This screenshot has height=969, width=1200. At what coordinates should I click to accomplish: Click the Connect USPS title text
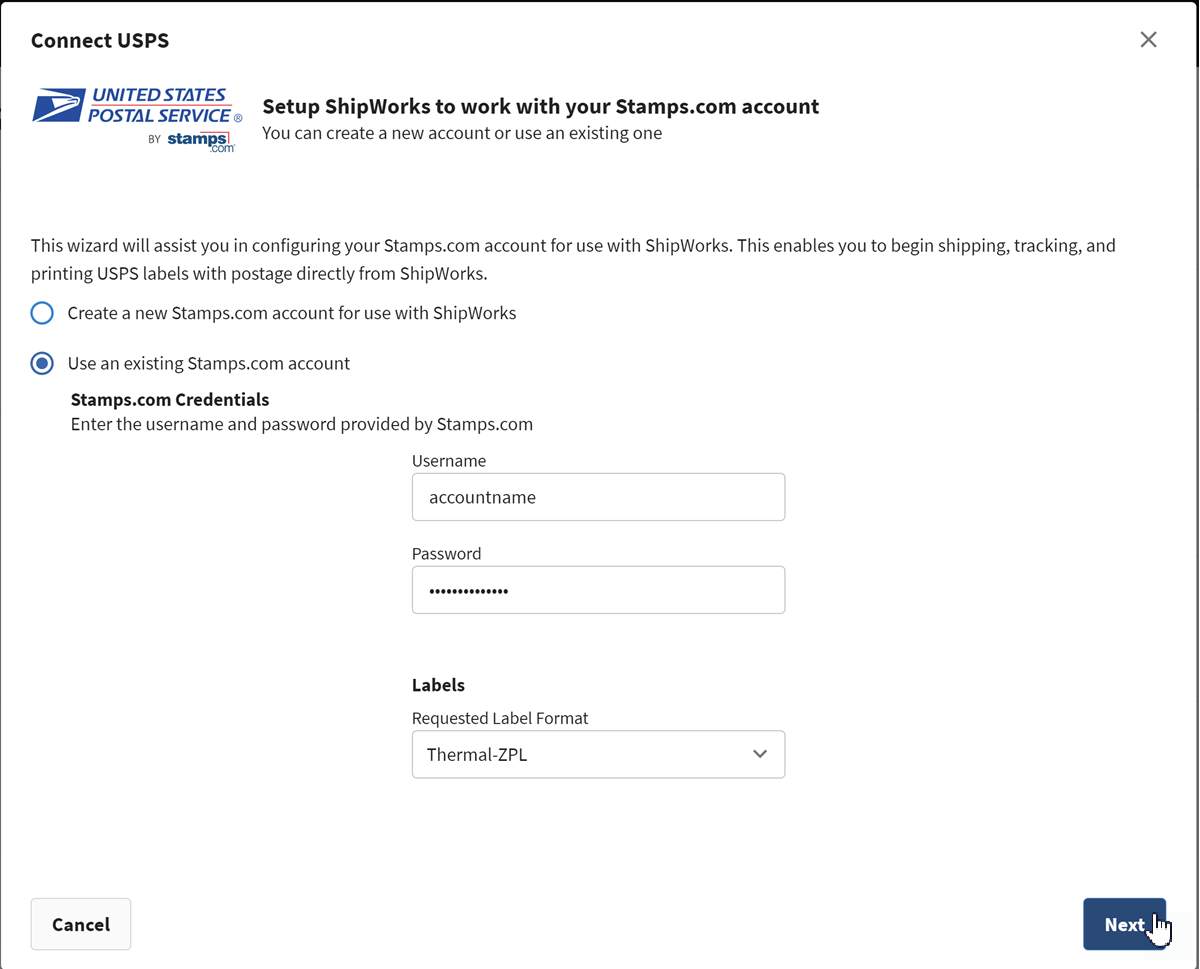tap(100, 40)
